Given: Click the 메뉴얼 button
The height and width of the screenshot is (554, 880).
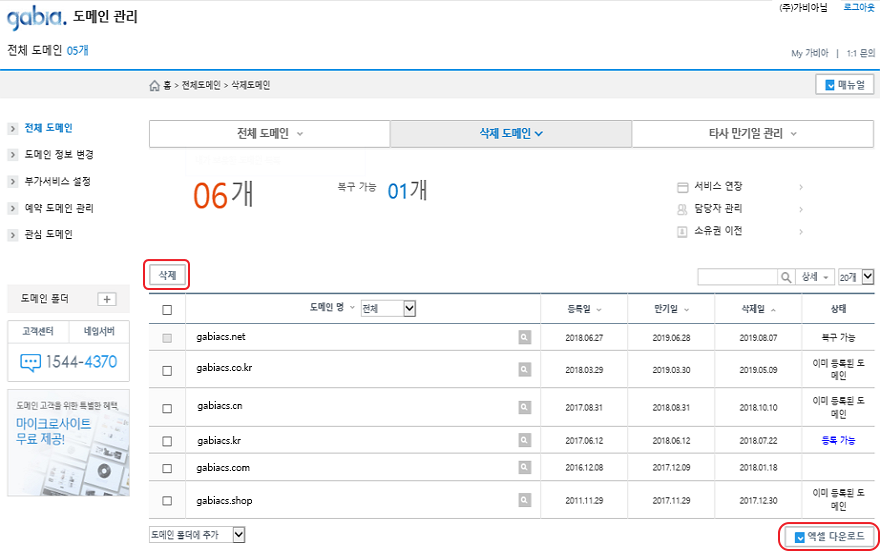Looking at the screenshot, I should click(x=845, y=85).
